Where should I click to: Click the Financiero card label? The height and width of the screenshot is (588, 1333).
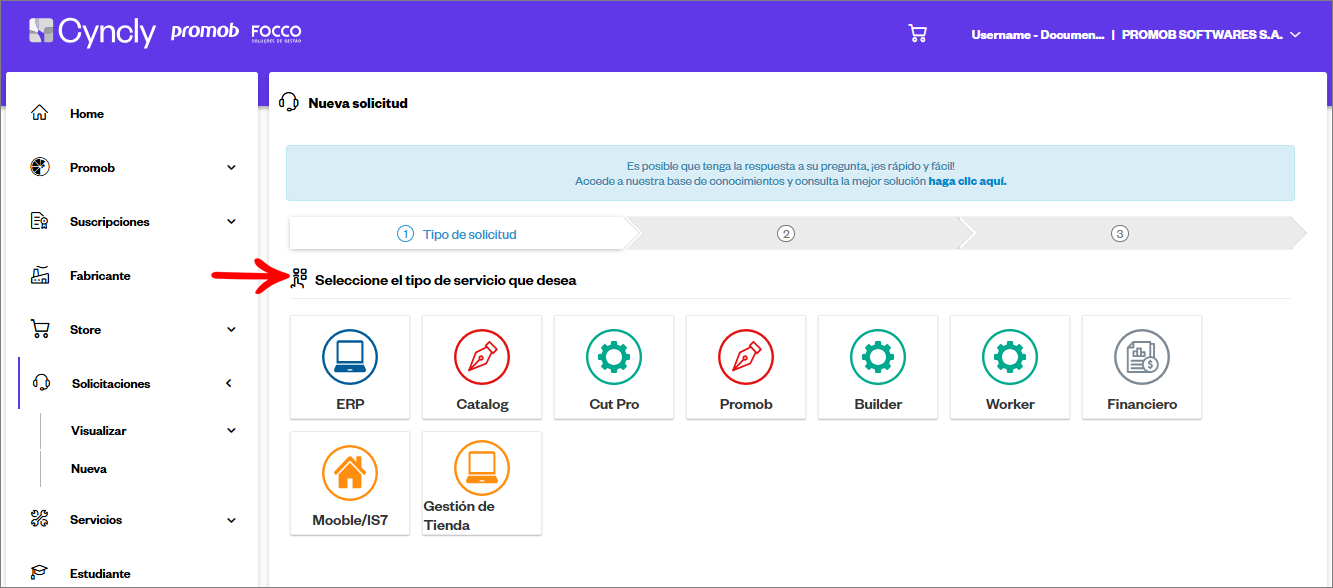pyautogui.click(x=1142, y=404)
